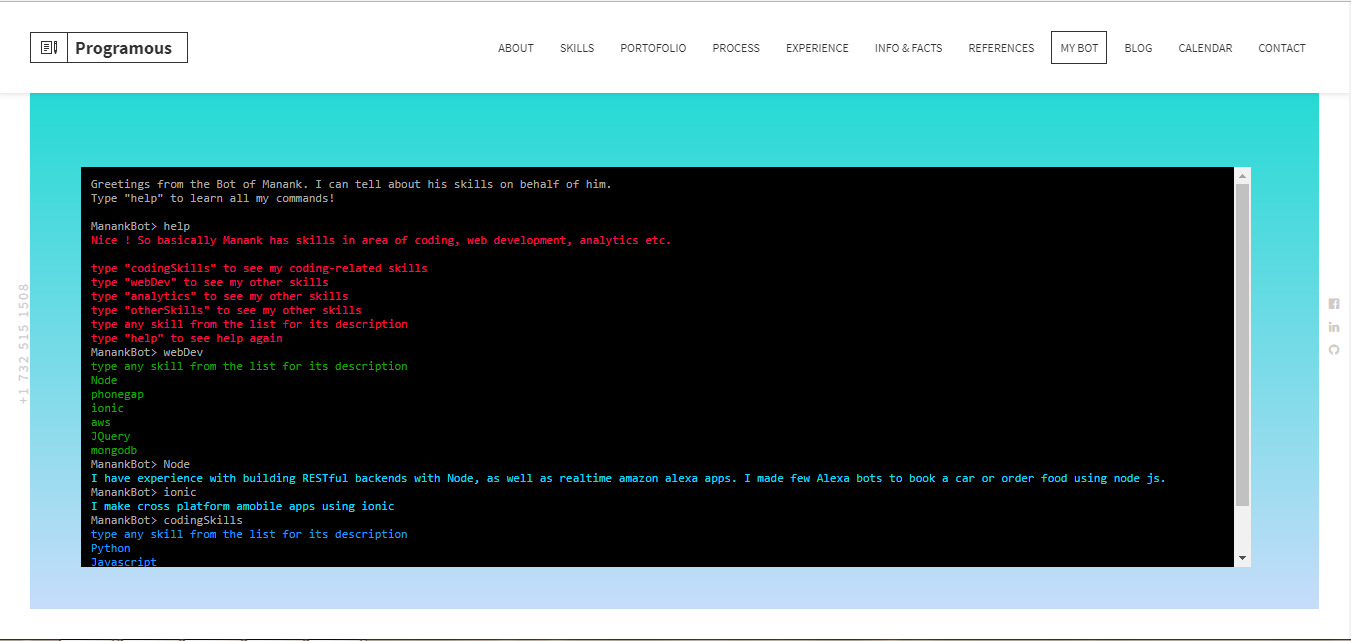
Task: Click the 'type "analytics"' help line
Action: coord(220,296)
